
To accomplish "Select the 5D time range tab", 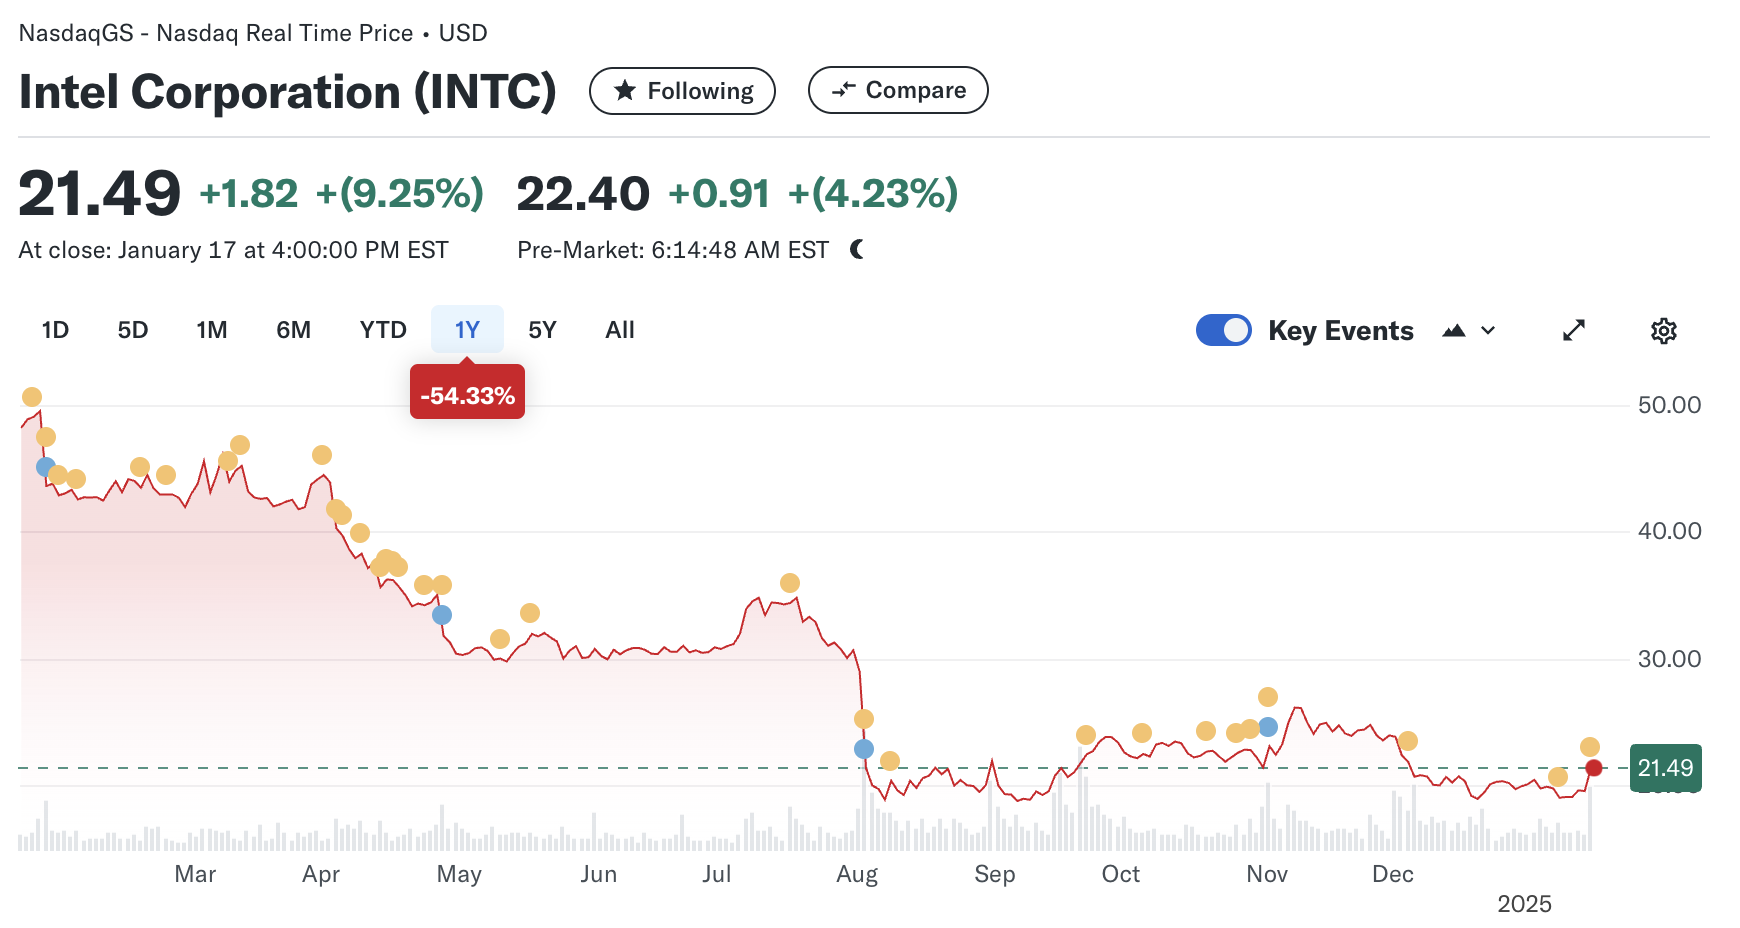I will [133, 330].
